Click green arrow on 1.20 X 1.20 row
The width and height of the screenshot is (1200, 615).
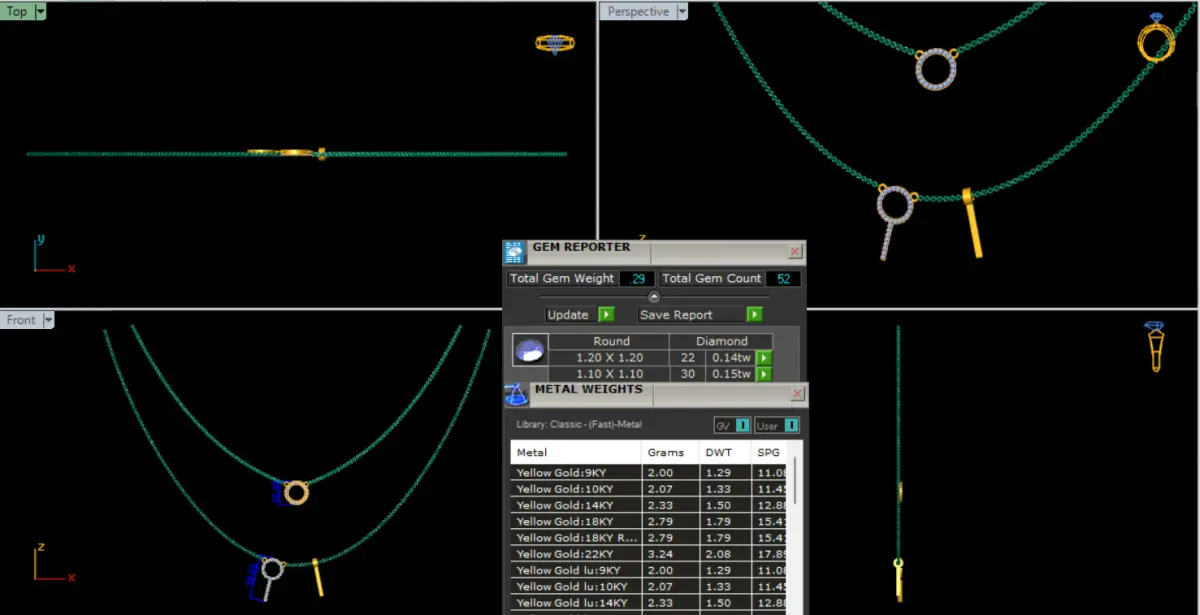click(x=764, y=358)
